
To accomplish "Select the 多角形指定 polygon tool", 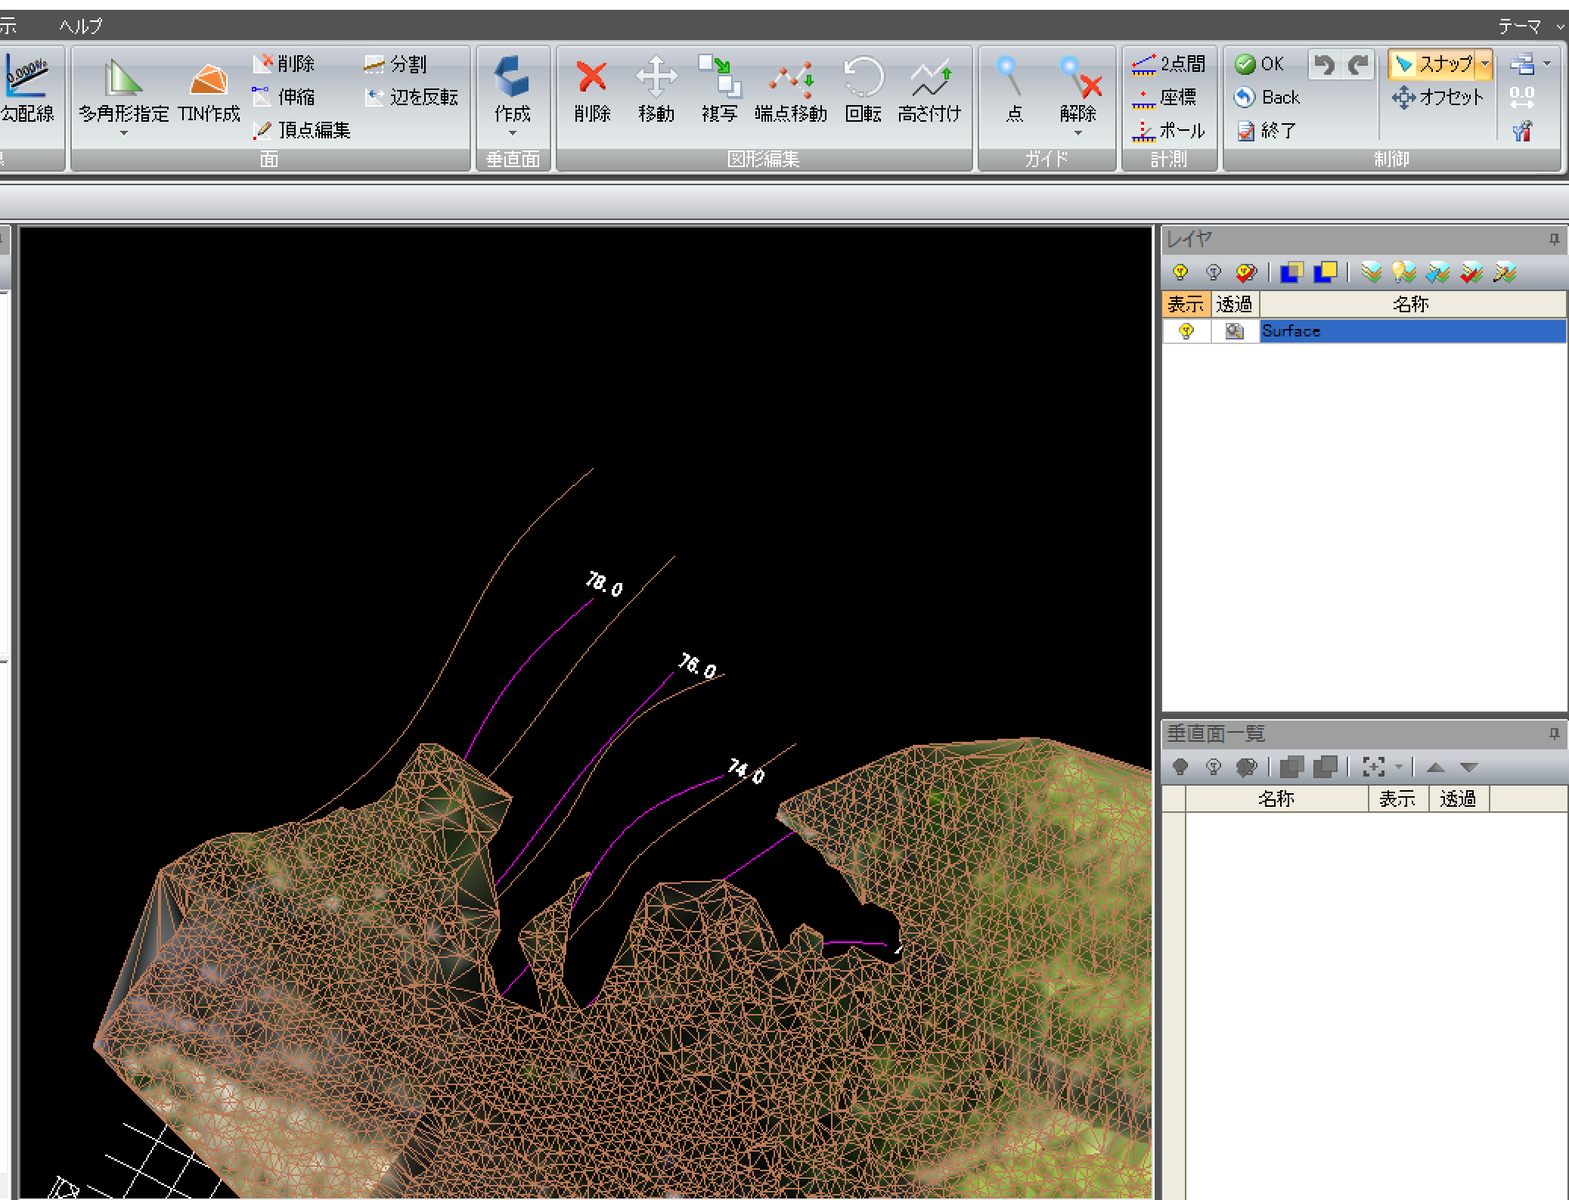I will coord(124,92).
